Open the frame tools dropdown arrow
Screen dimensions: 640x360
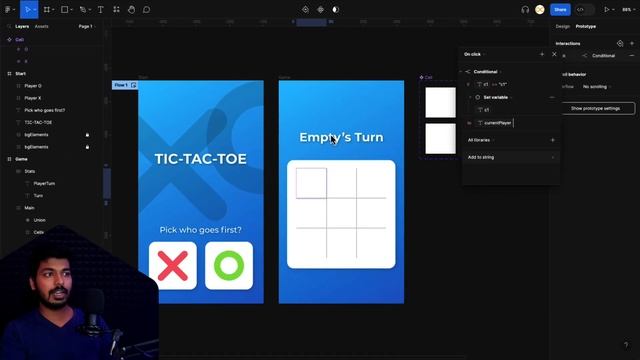point(53,10)
